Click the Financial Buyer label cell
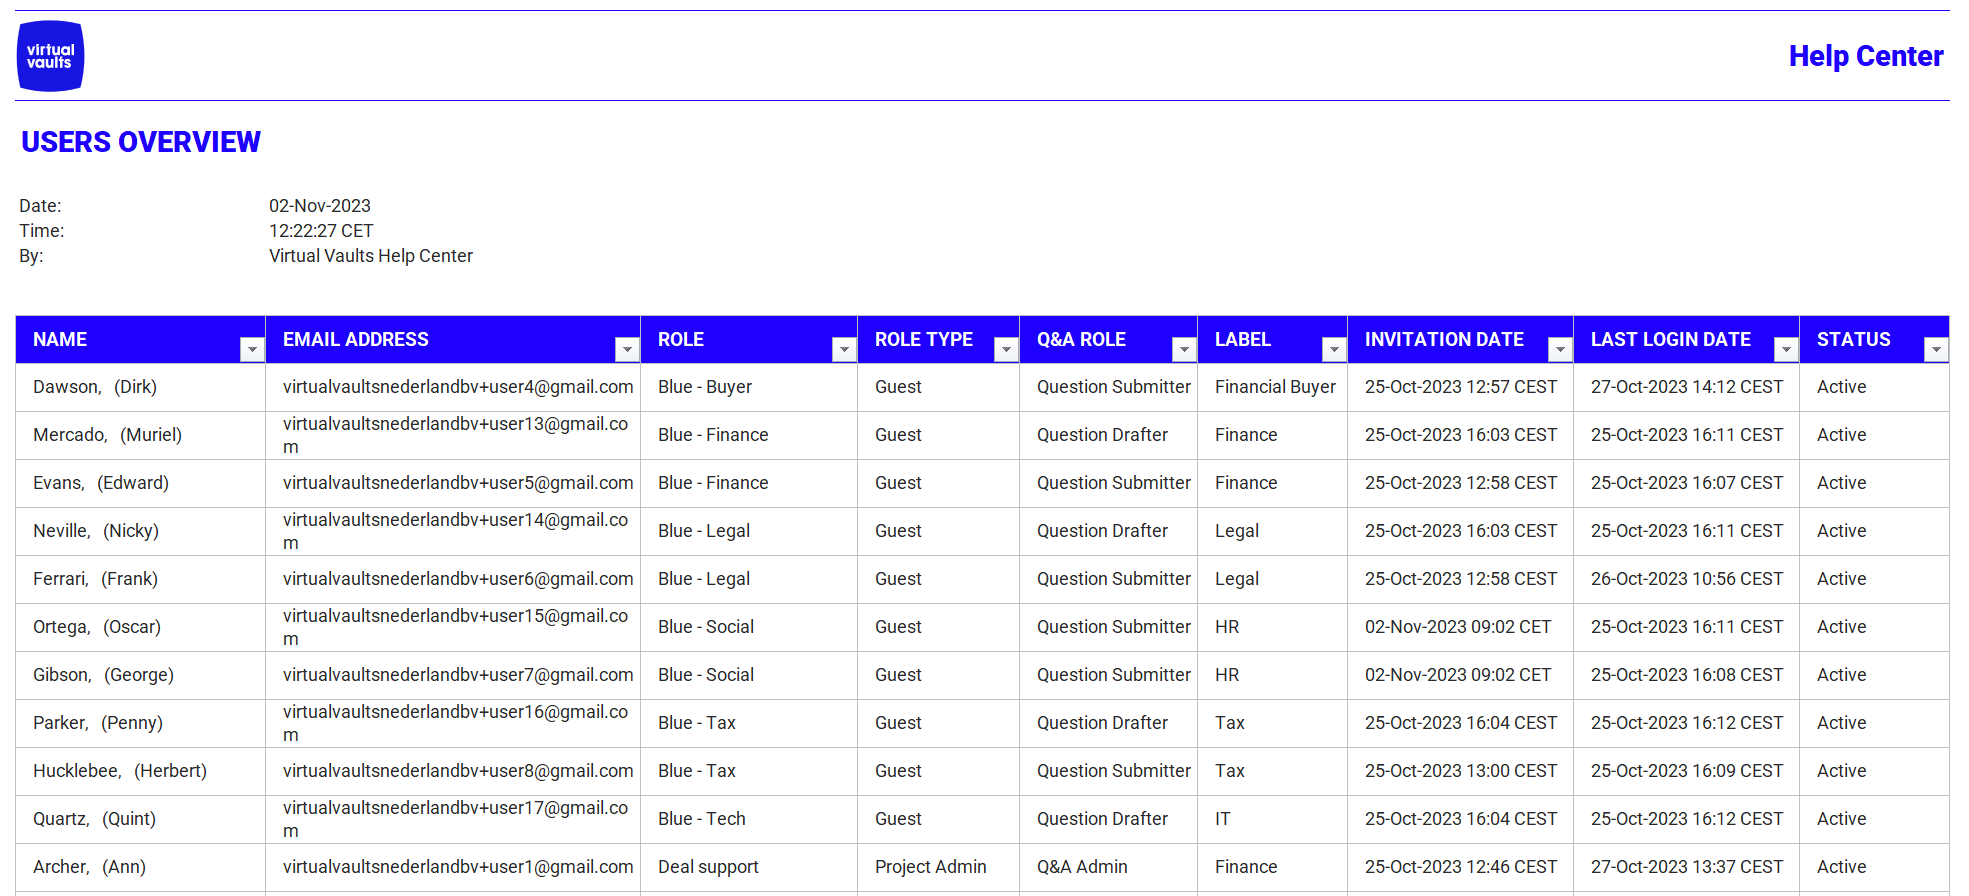Viewport: 1969px width, 896px height. click(1275, 387)
